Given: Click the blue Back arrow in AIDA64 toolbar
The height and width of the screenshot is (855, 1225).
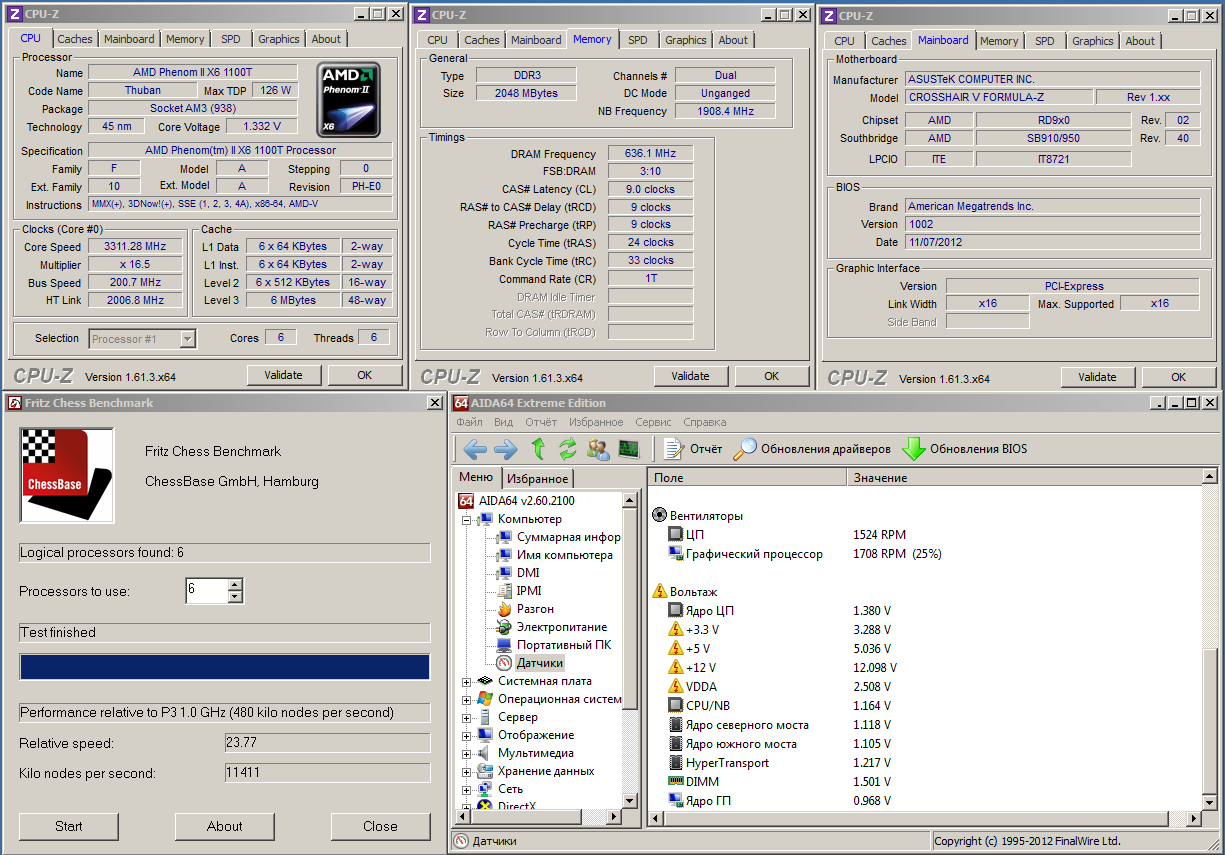Looking at the screenshot, I should 474,449.
